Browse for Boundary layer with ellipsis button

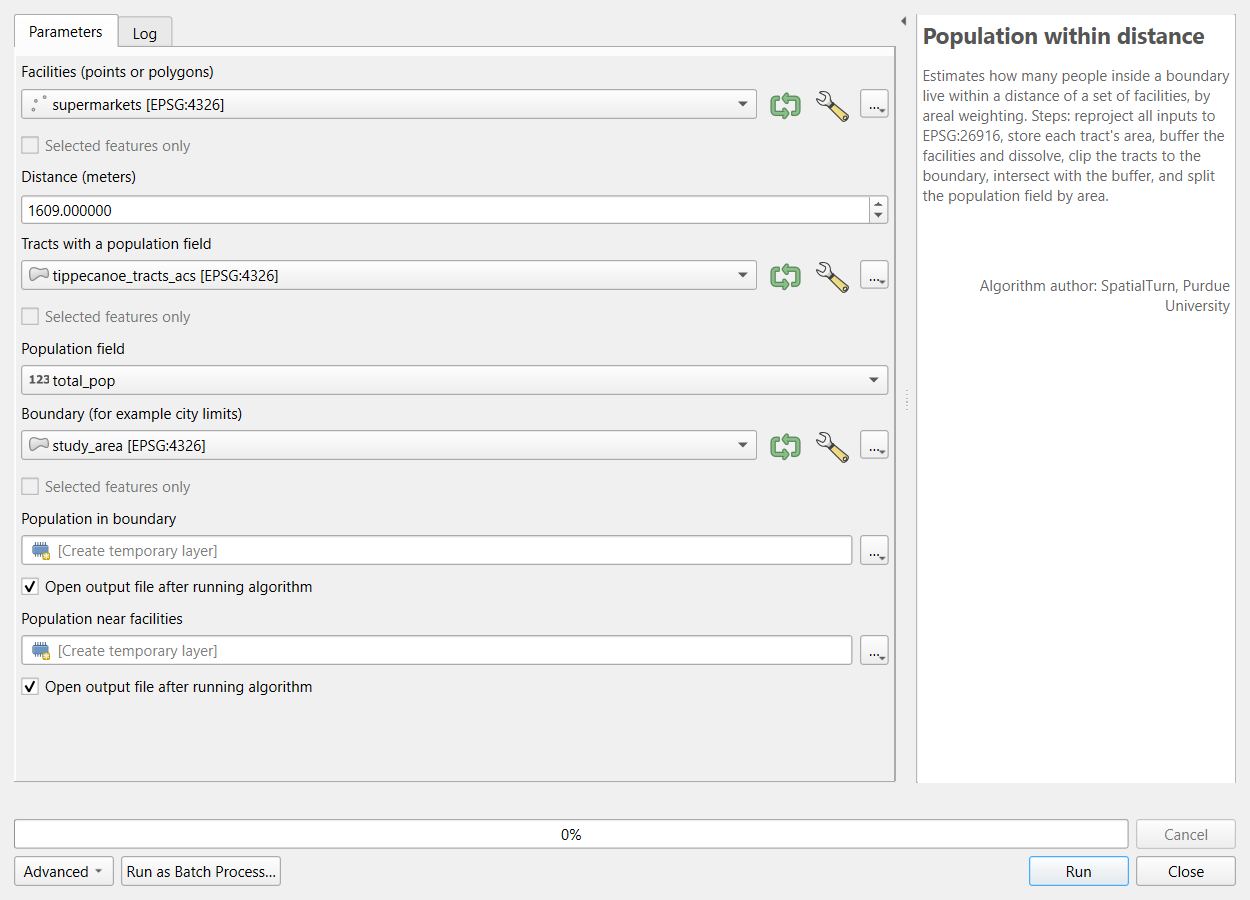[874, 446]
